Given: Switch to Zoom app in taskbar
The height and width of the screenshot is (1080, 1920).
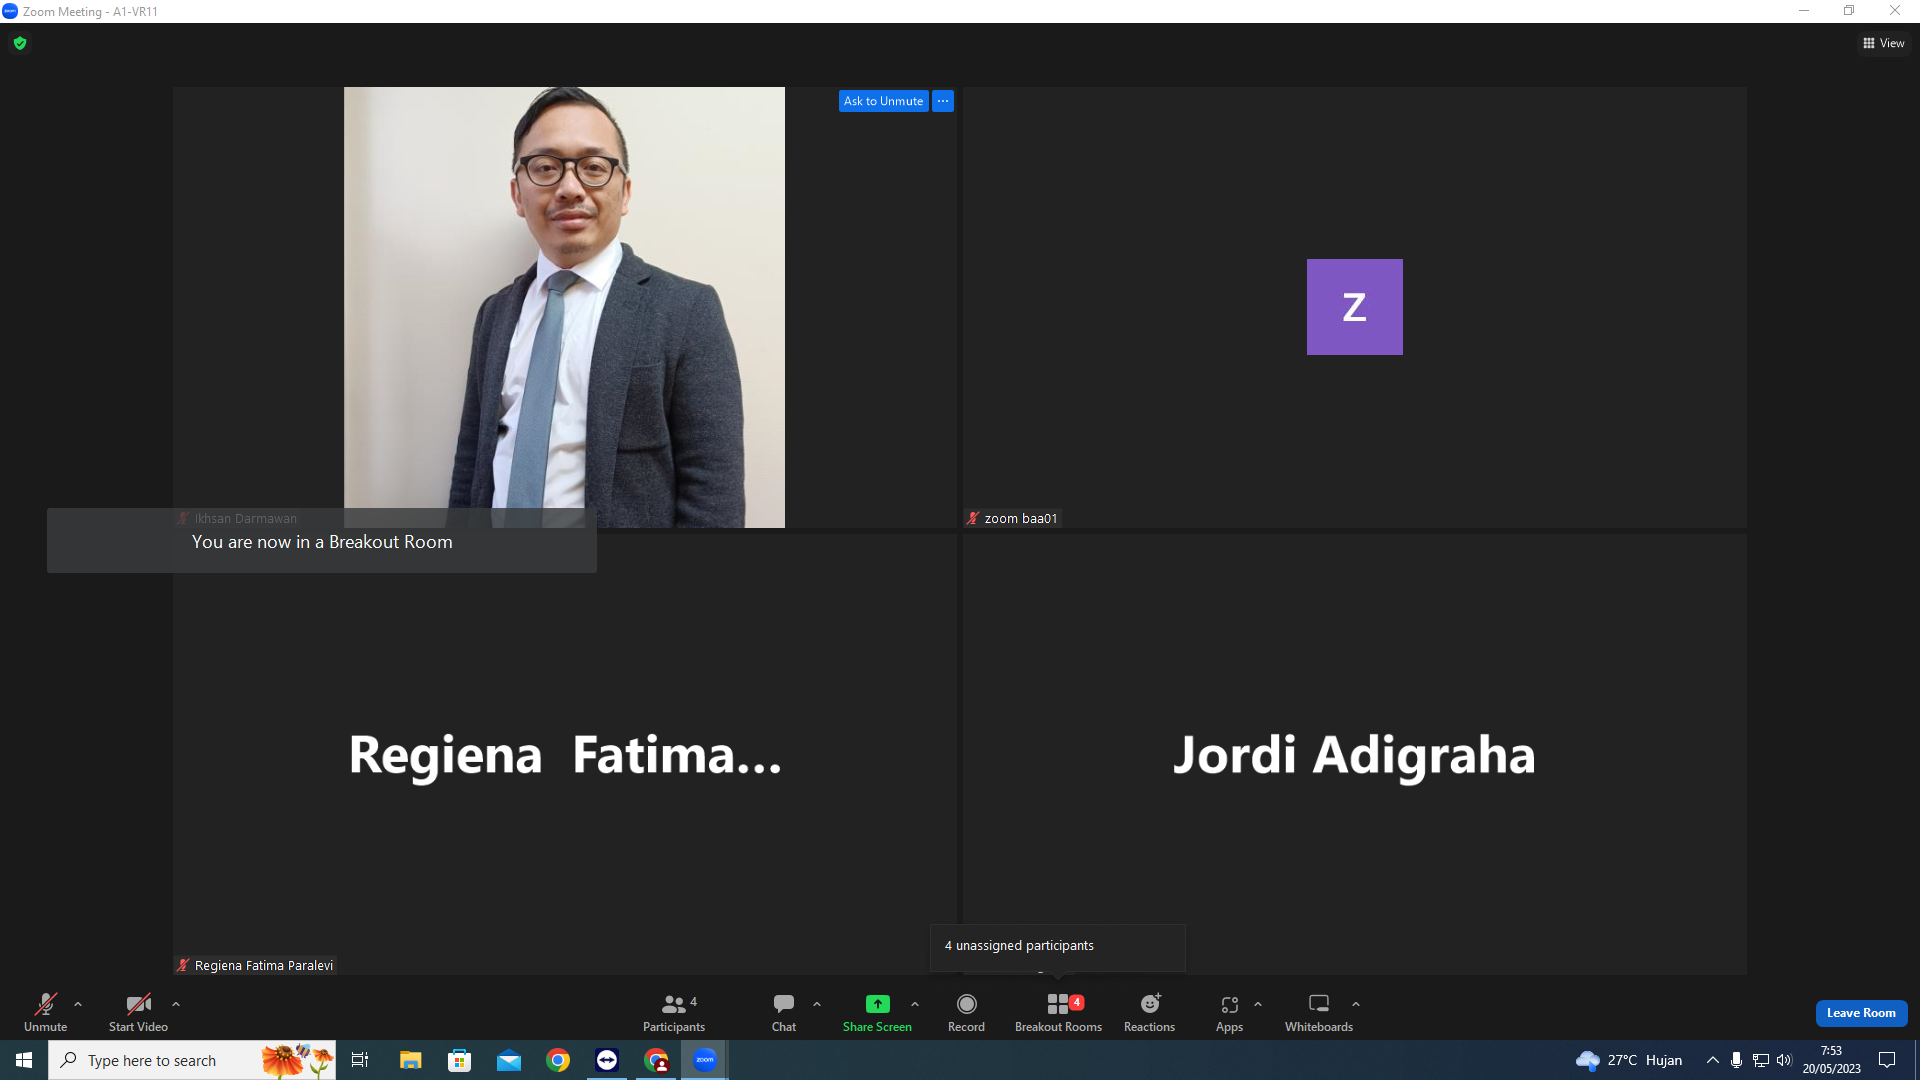Looking at the screenshot, I should [x=705, y=1060].
